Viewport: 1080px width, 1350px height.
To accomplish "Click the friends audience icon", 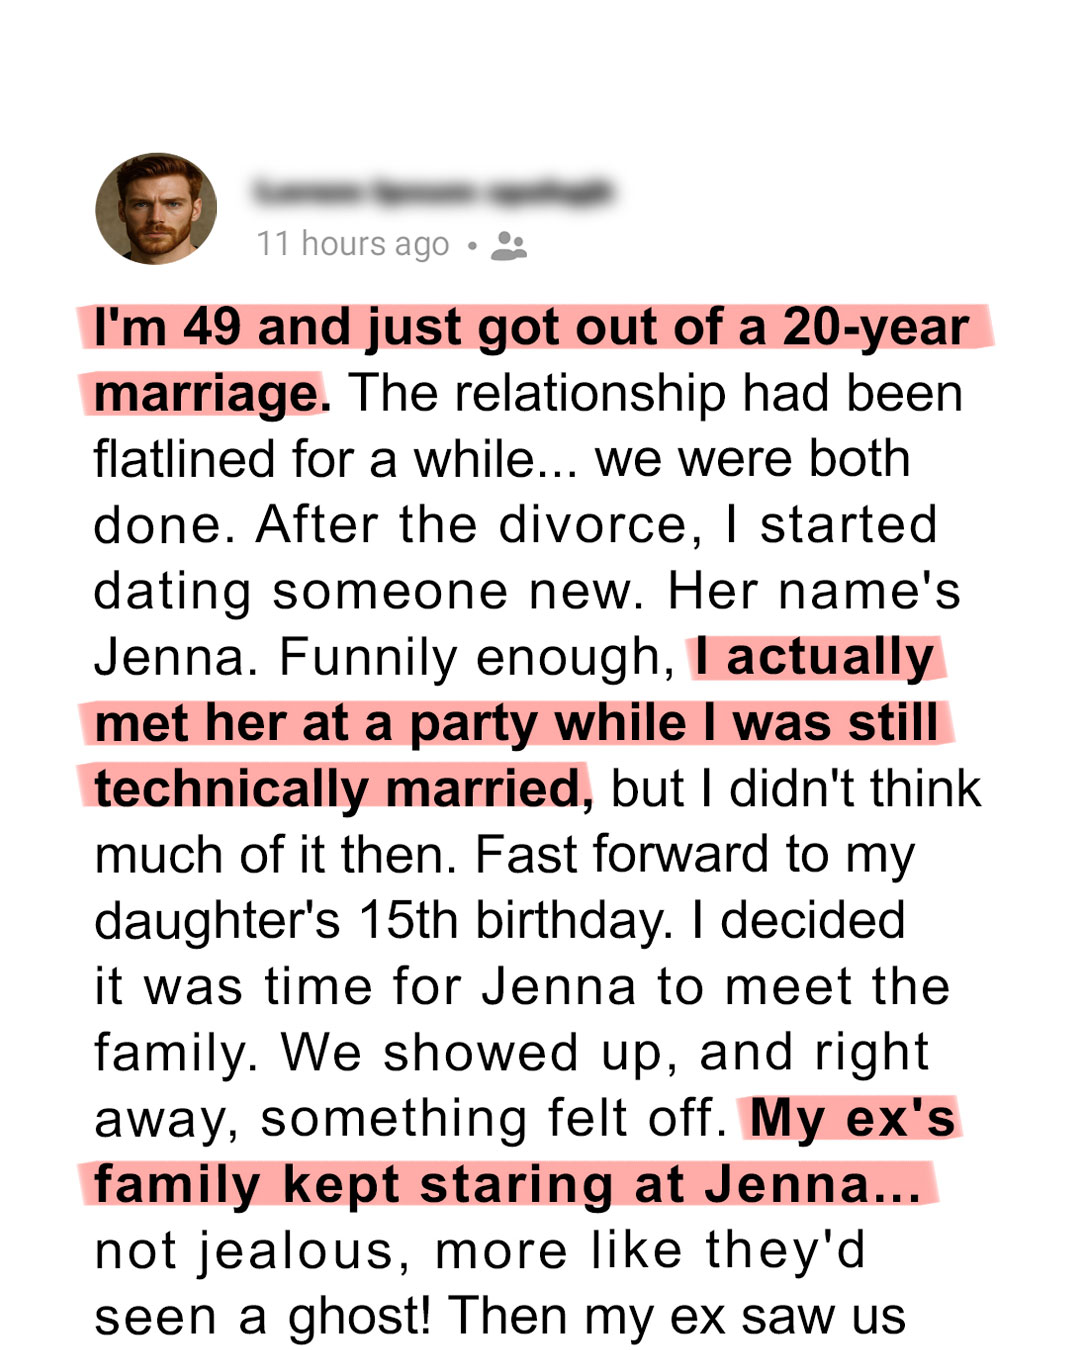I will 509,246.
